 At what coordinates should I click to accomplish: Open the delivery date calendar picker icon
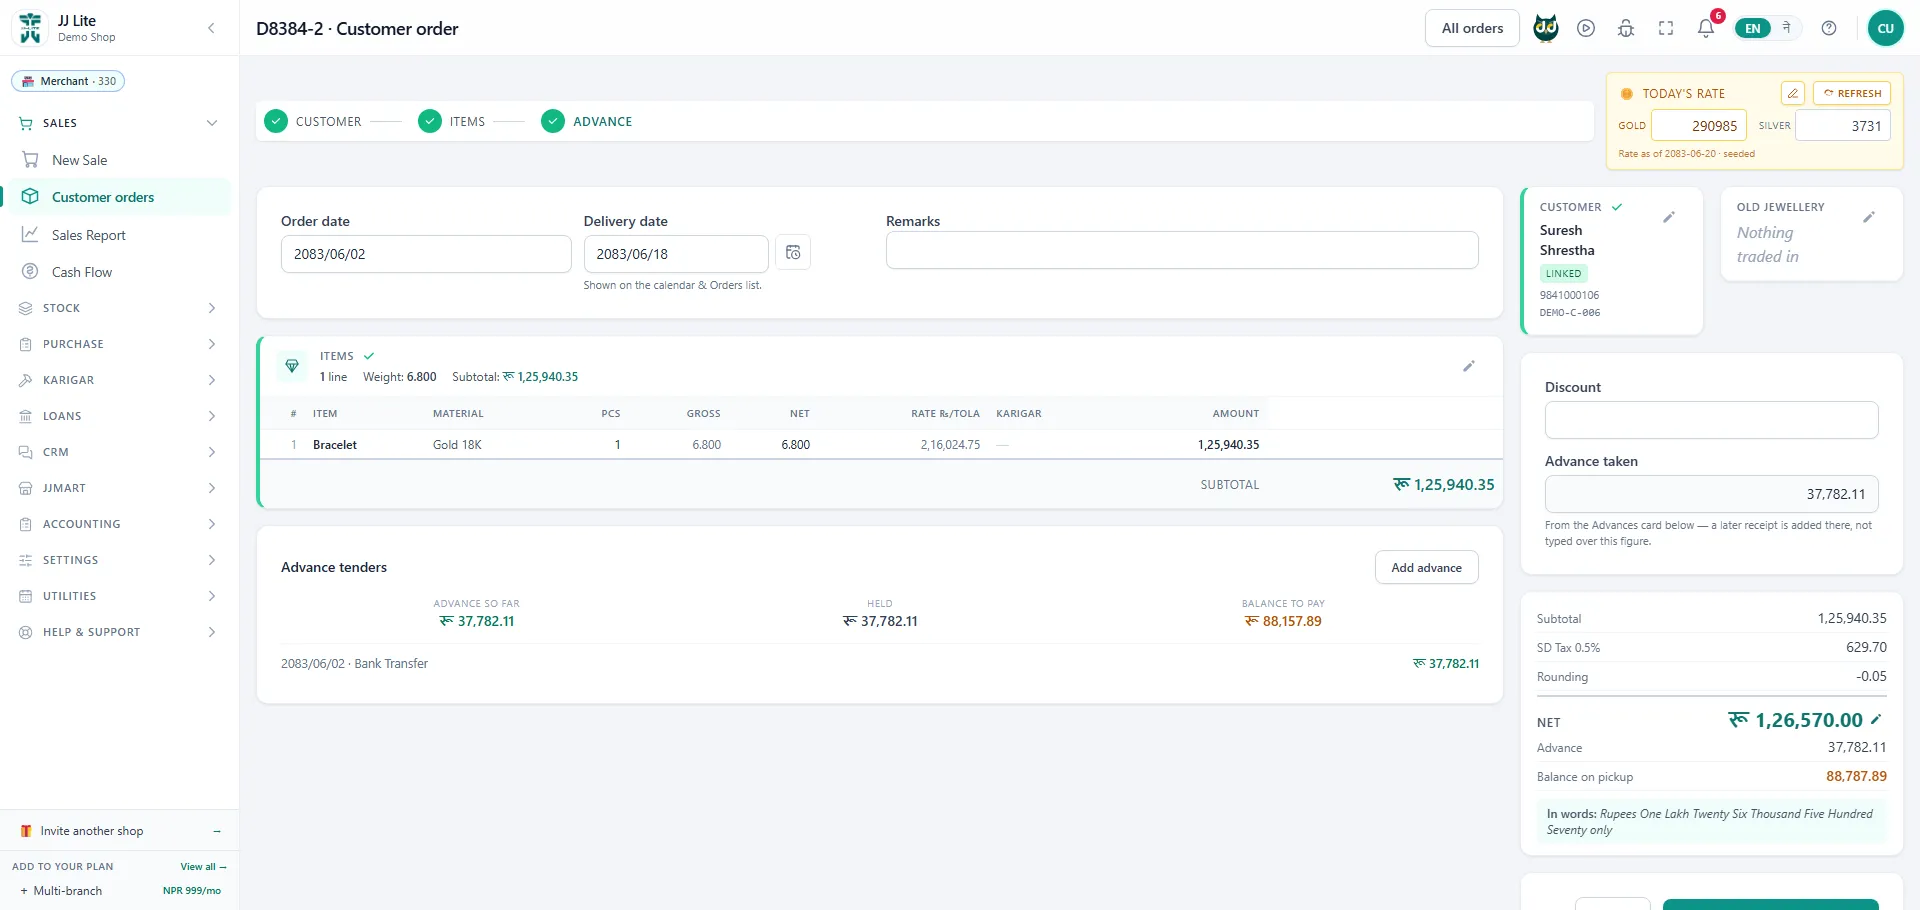point(793,253)
